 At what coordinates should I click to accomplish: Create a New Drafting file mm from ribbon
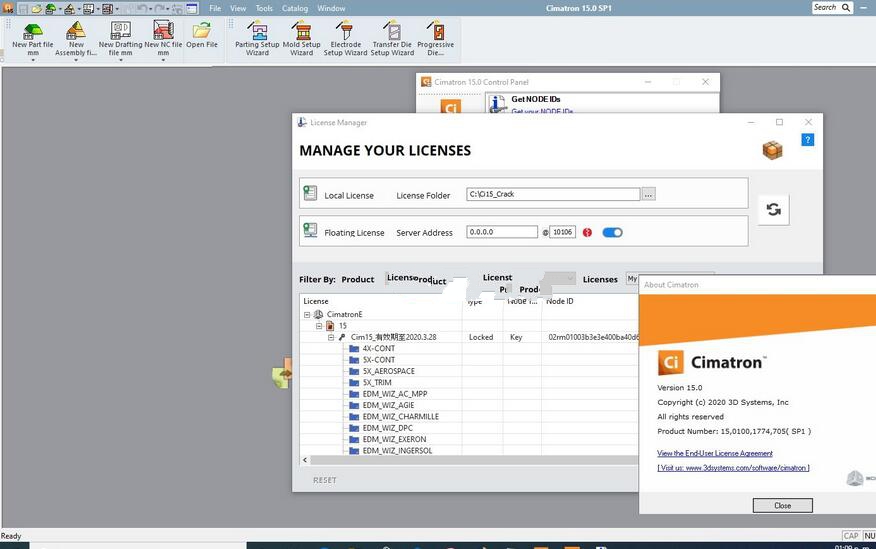(x=120, y=39)
